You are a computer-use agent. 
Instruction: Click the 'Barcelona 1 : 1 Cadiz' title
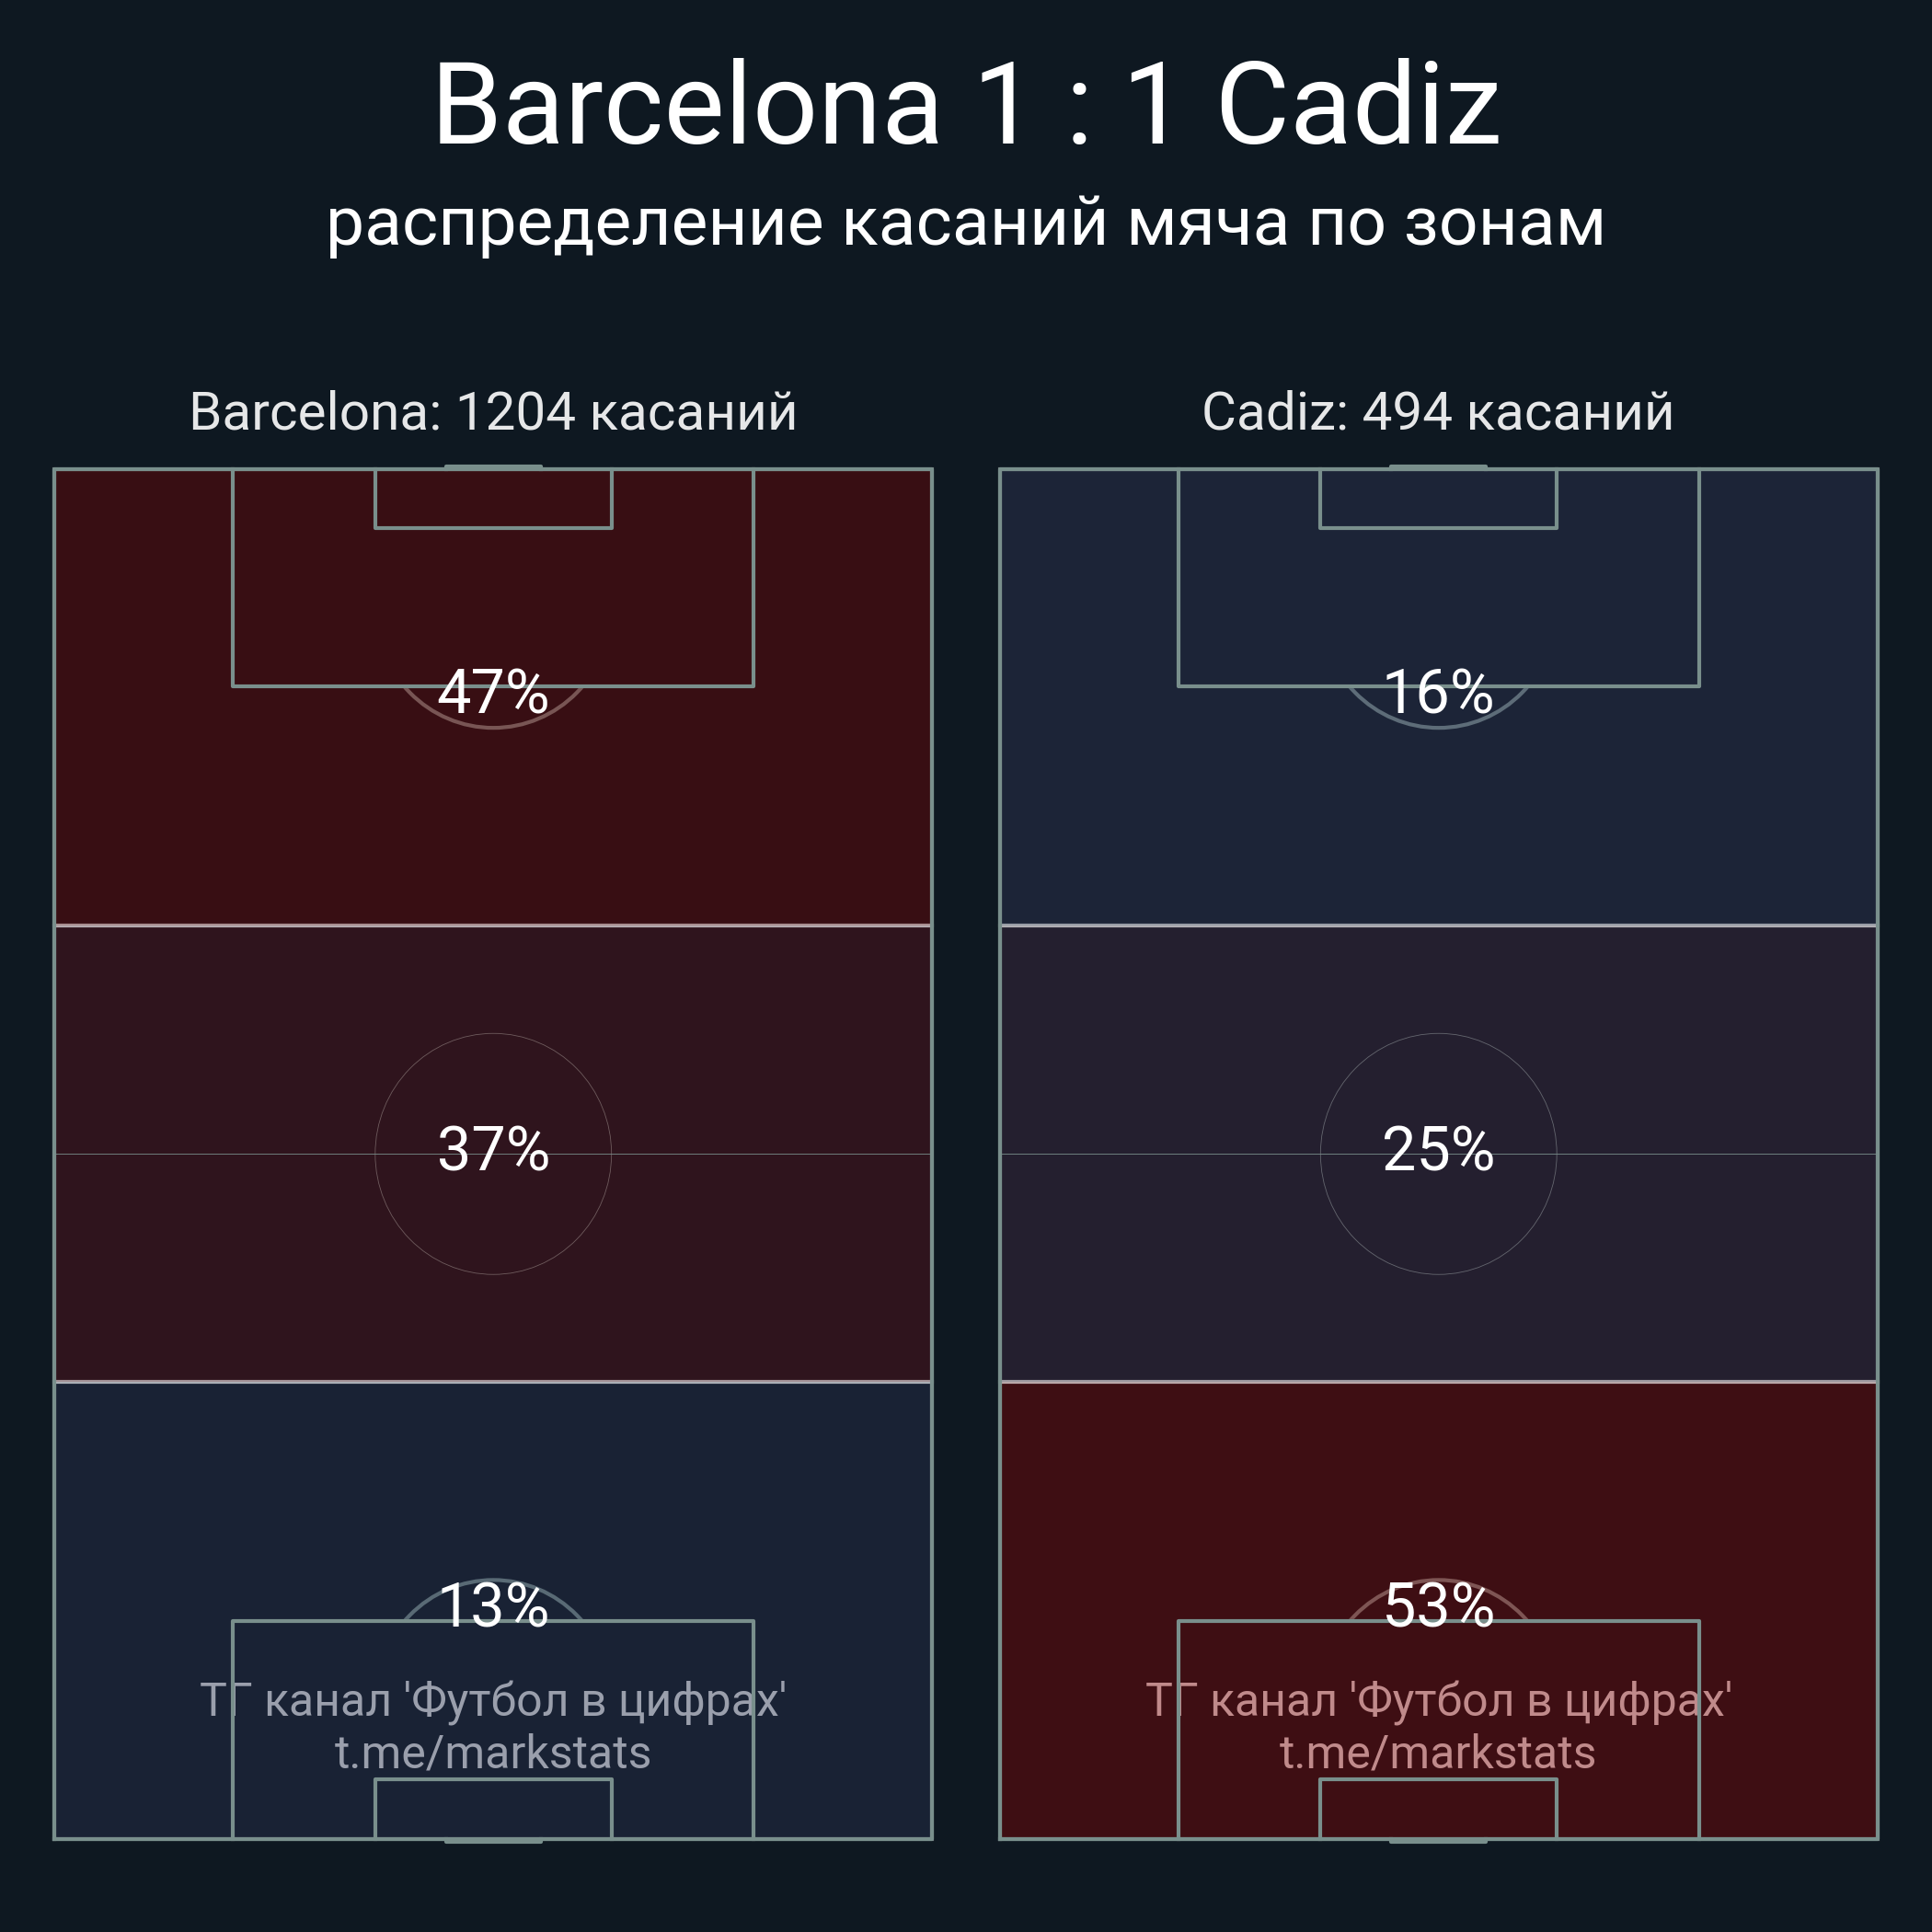click(x=965, y=105)
